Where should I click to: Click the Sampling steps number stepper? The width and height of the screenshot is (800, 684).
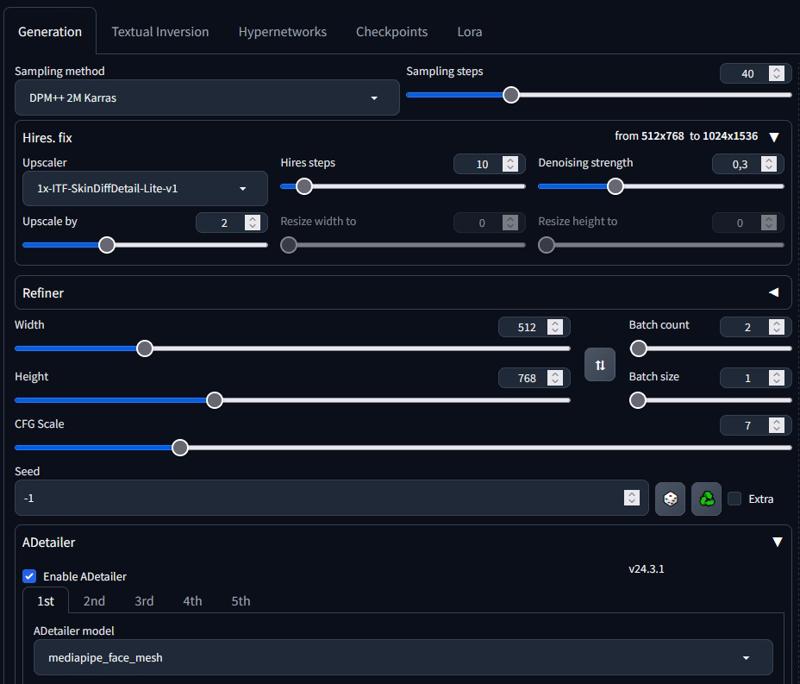777,73
